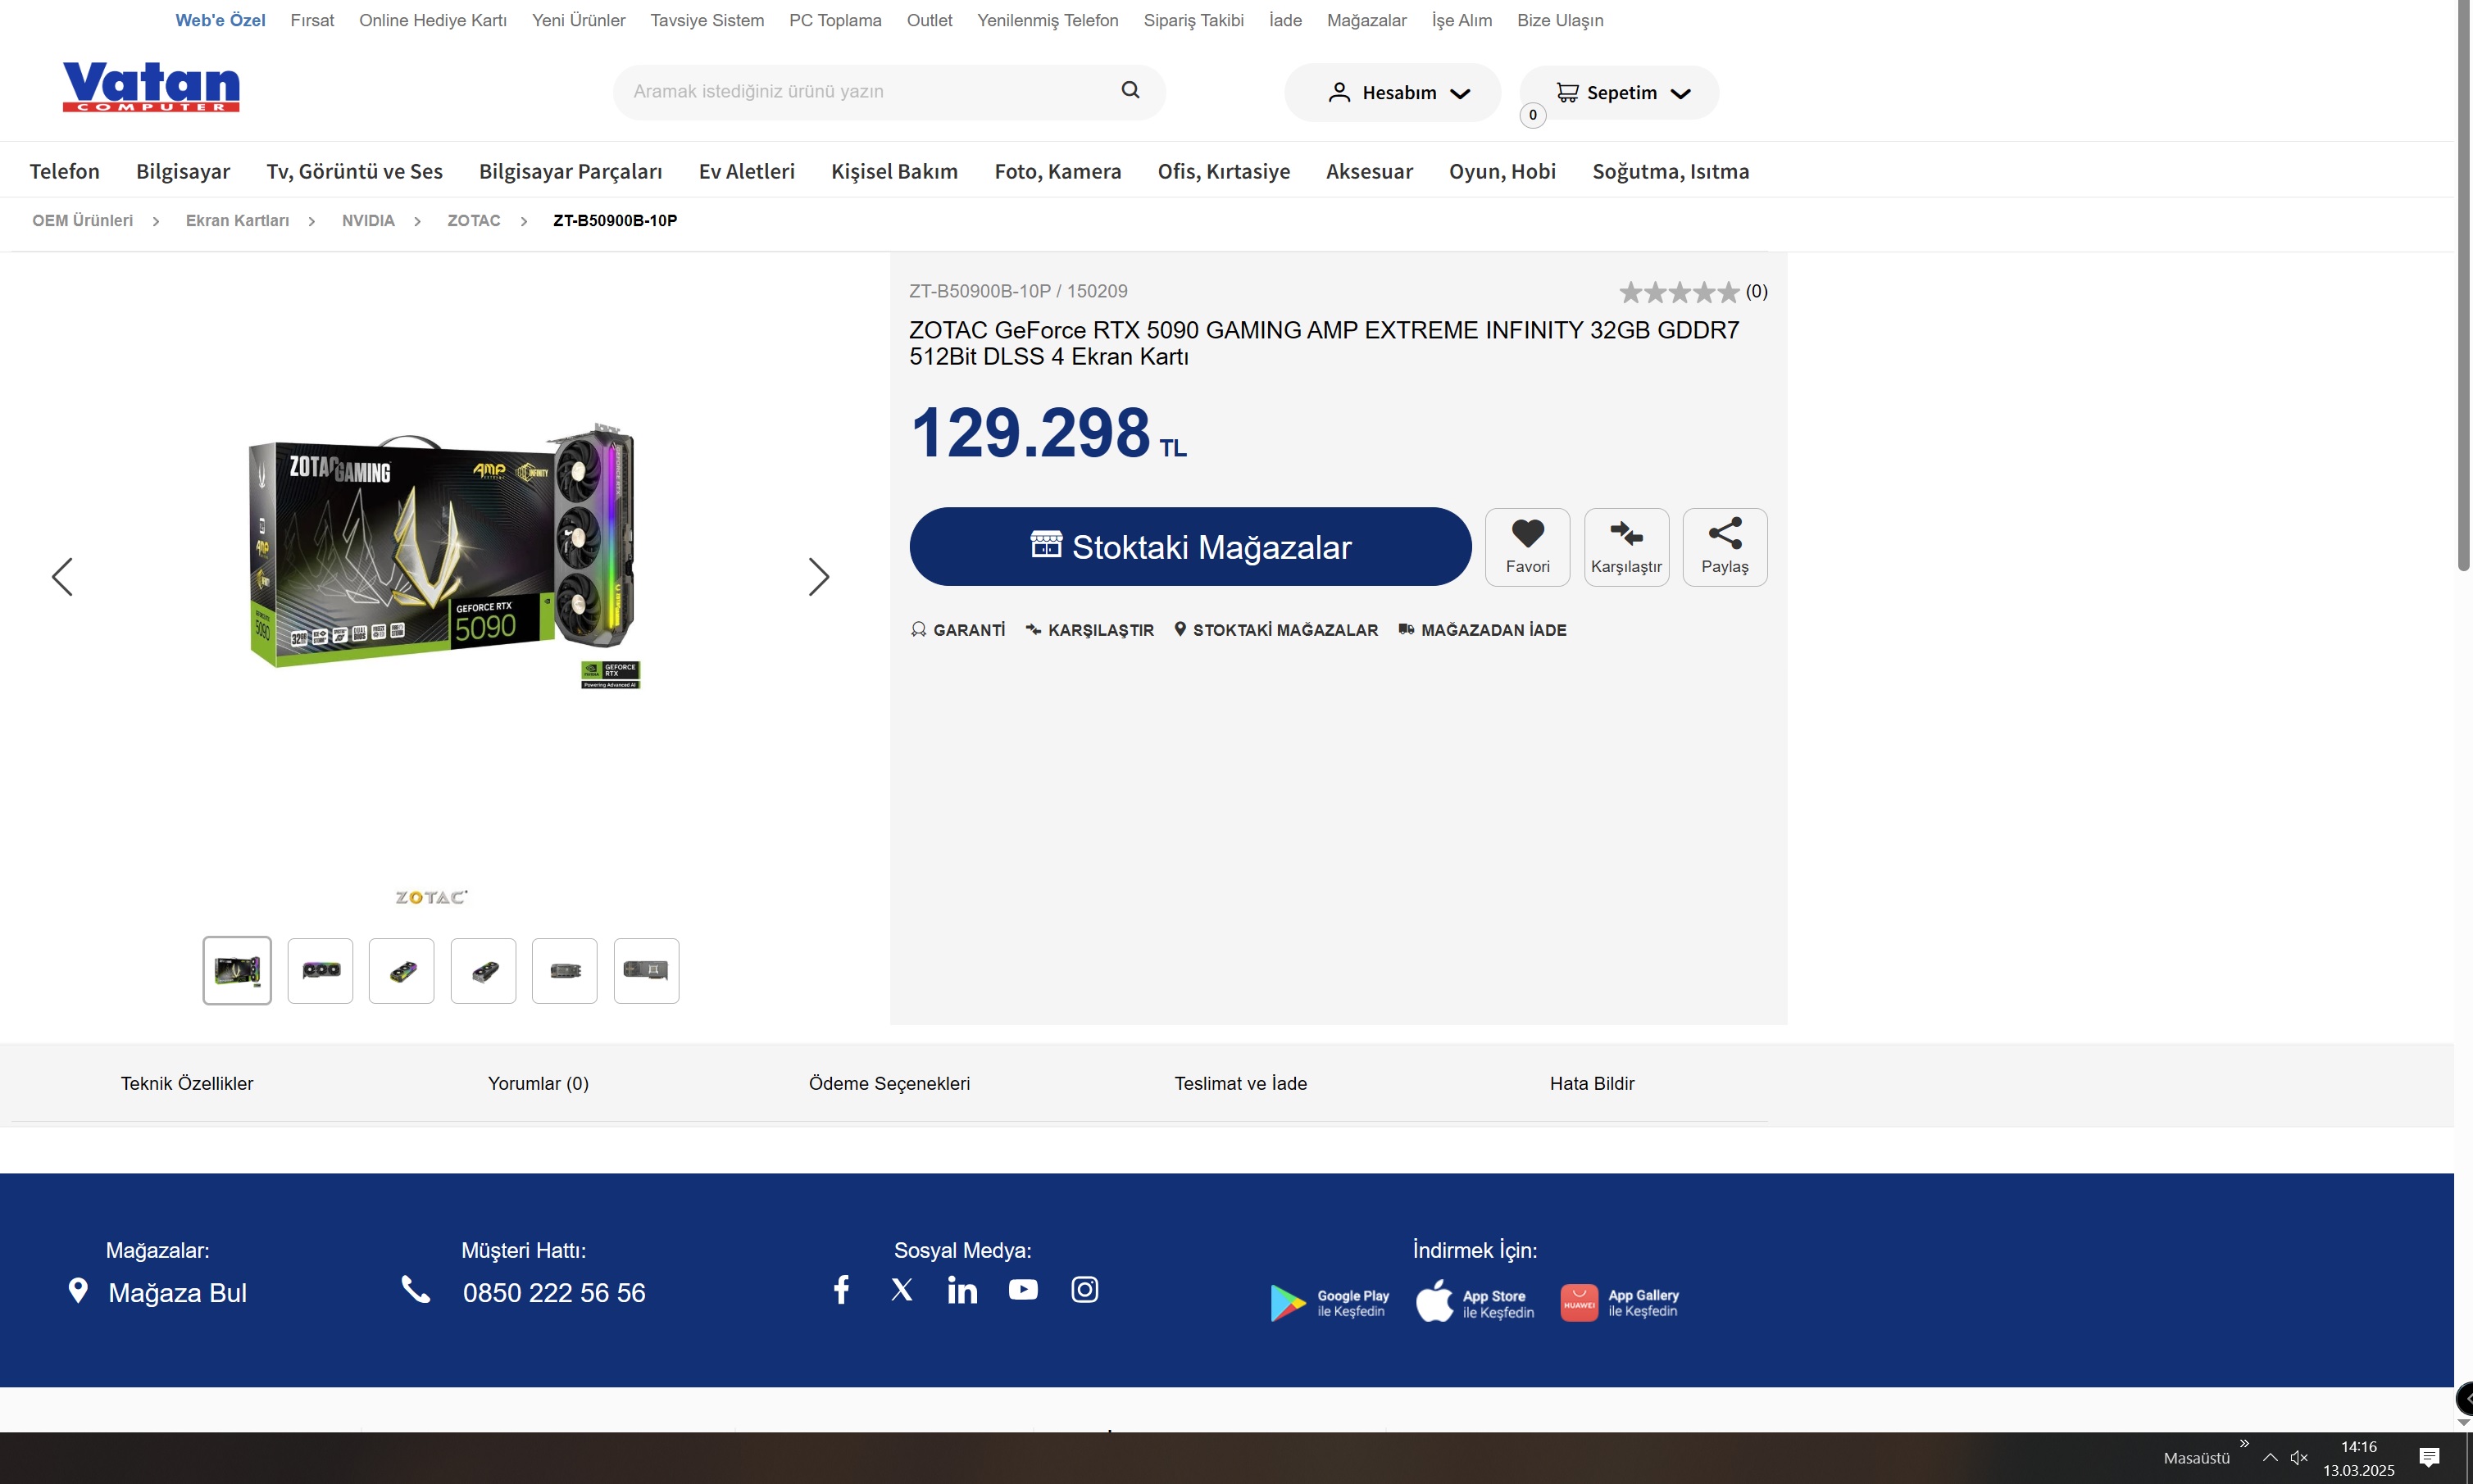
Task: Select second thumbnail, front fan view
Action: point(320,970)
